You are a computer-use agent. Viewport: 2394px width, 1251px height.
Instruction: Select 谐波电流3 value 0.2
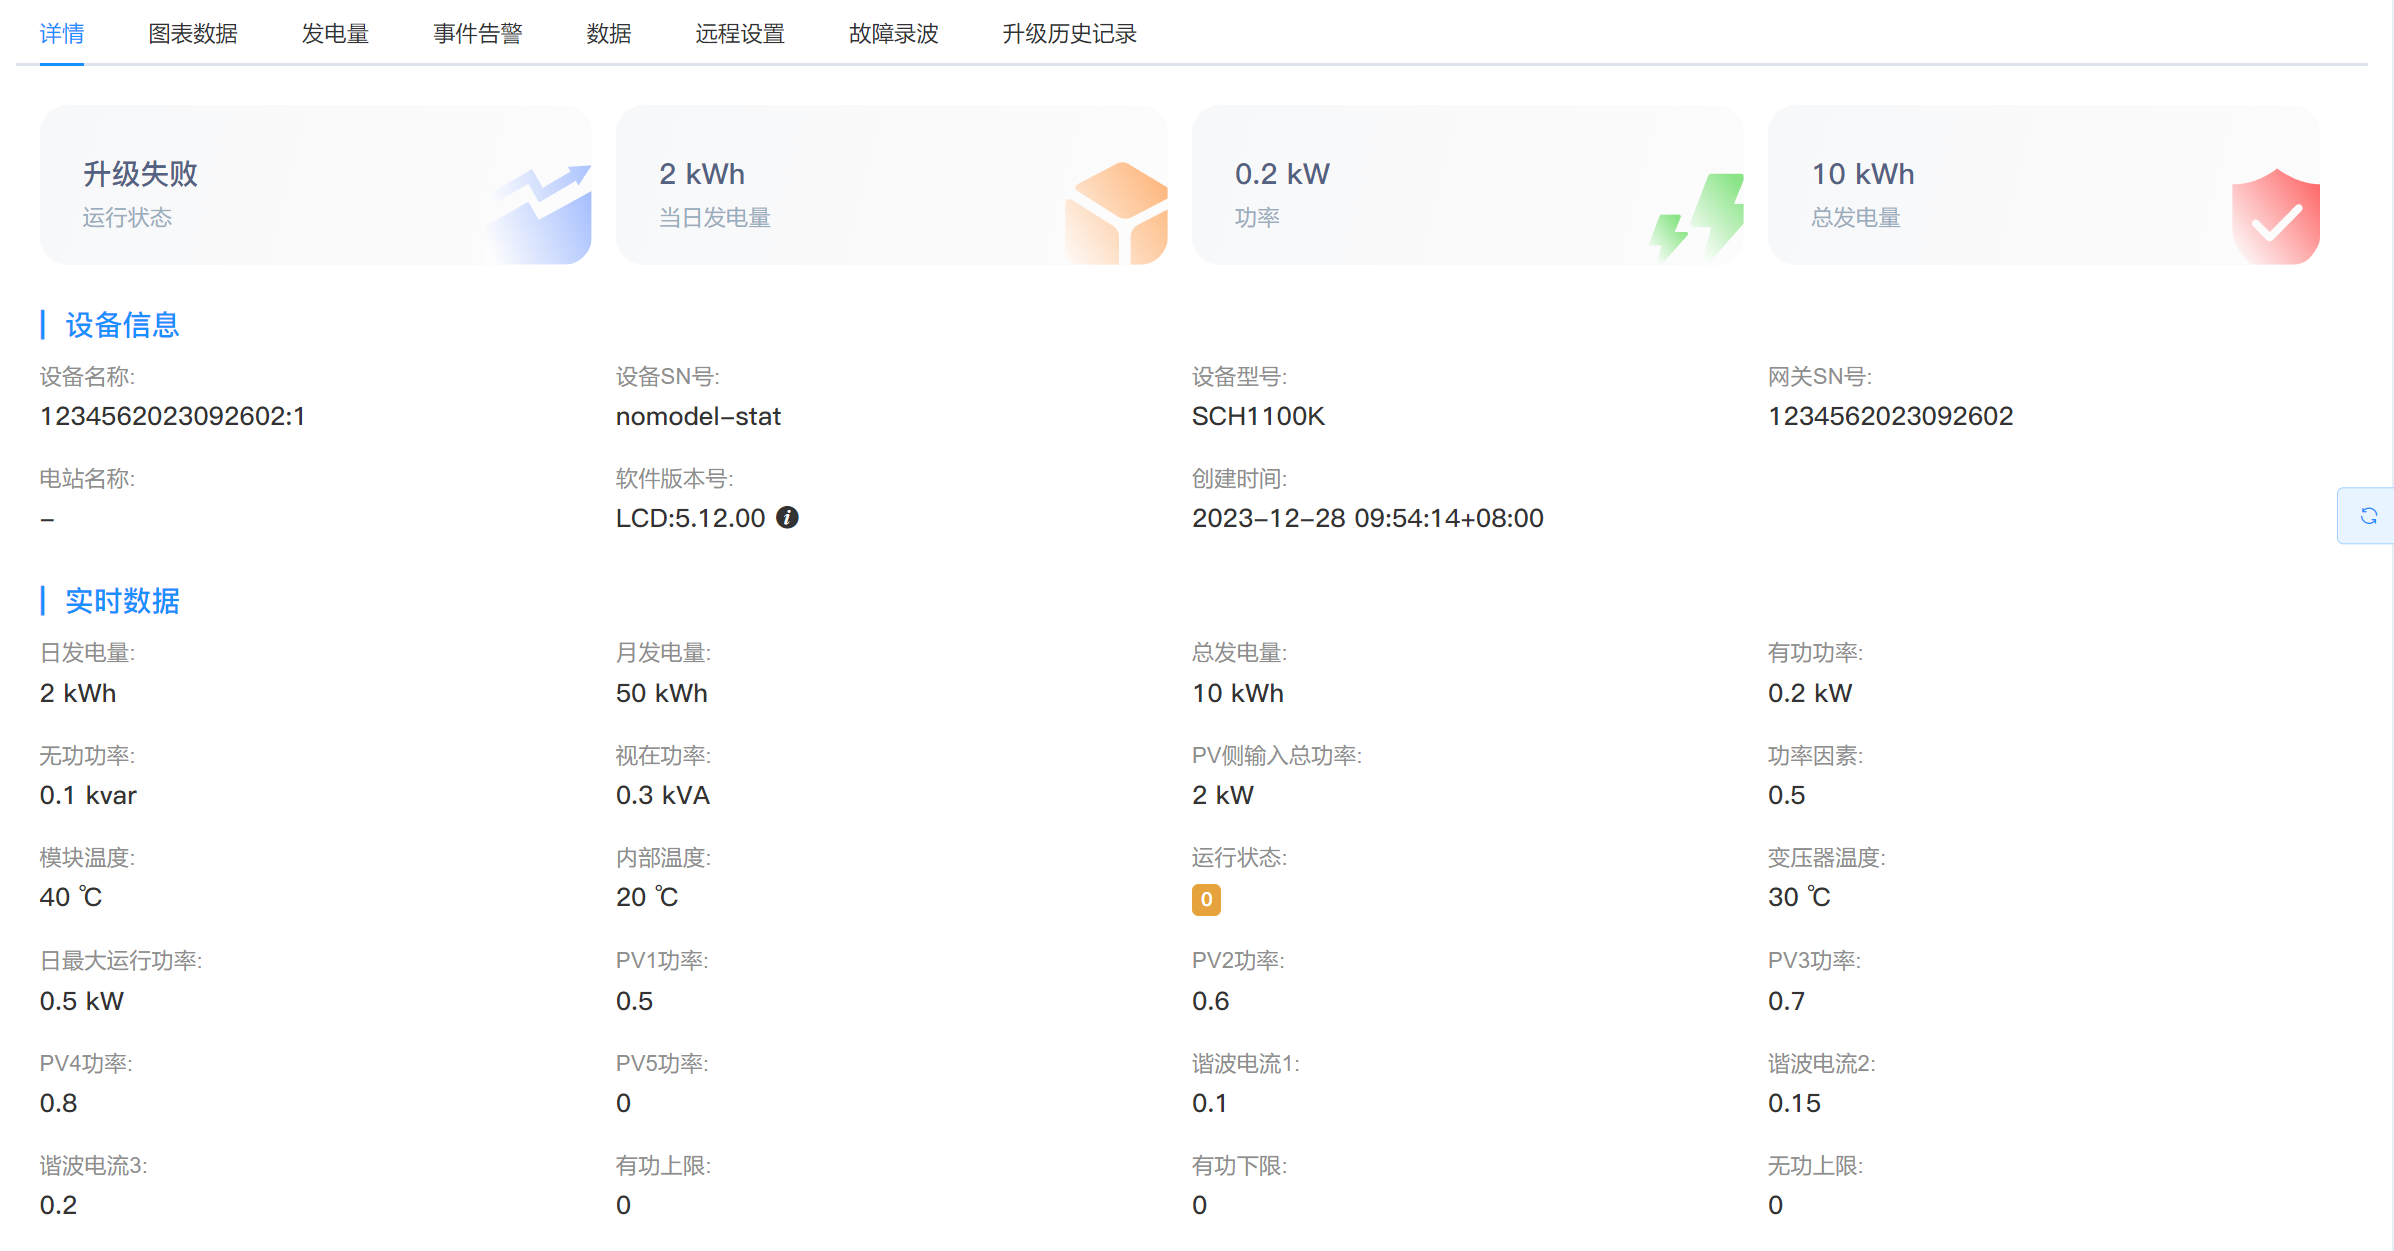[58, 1205]
